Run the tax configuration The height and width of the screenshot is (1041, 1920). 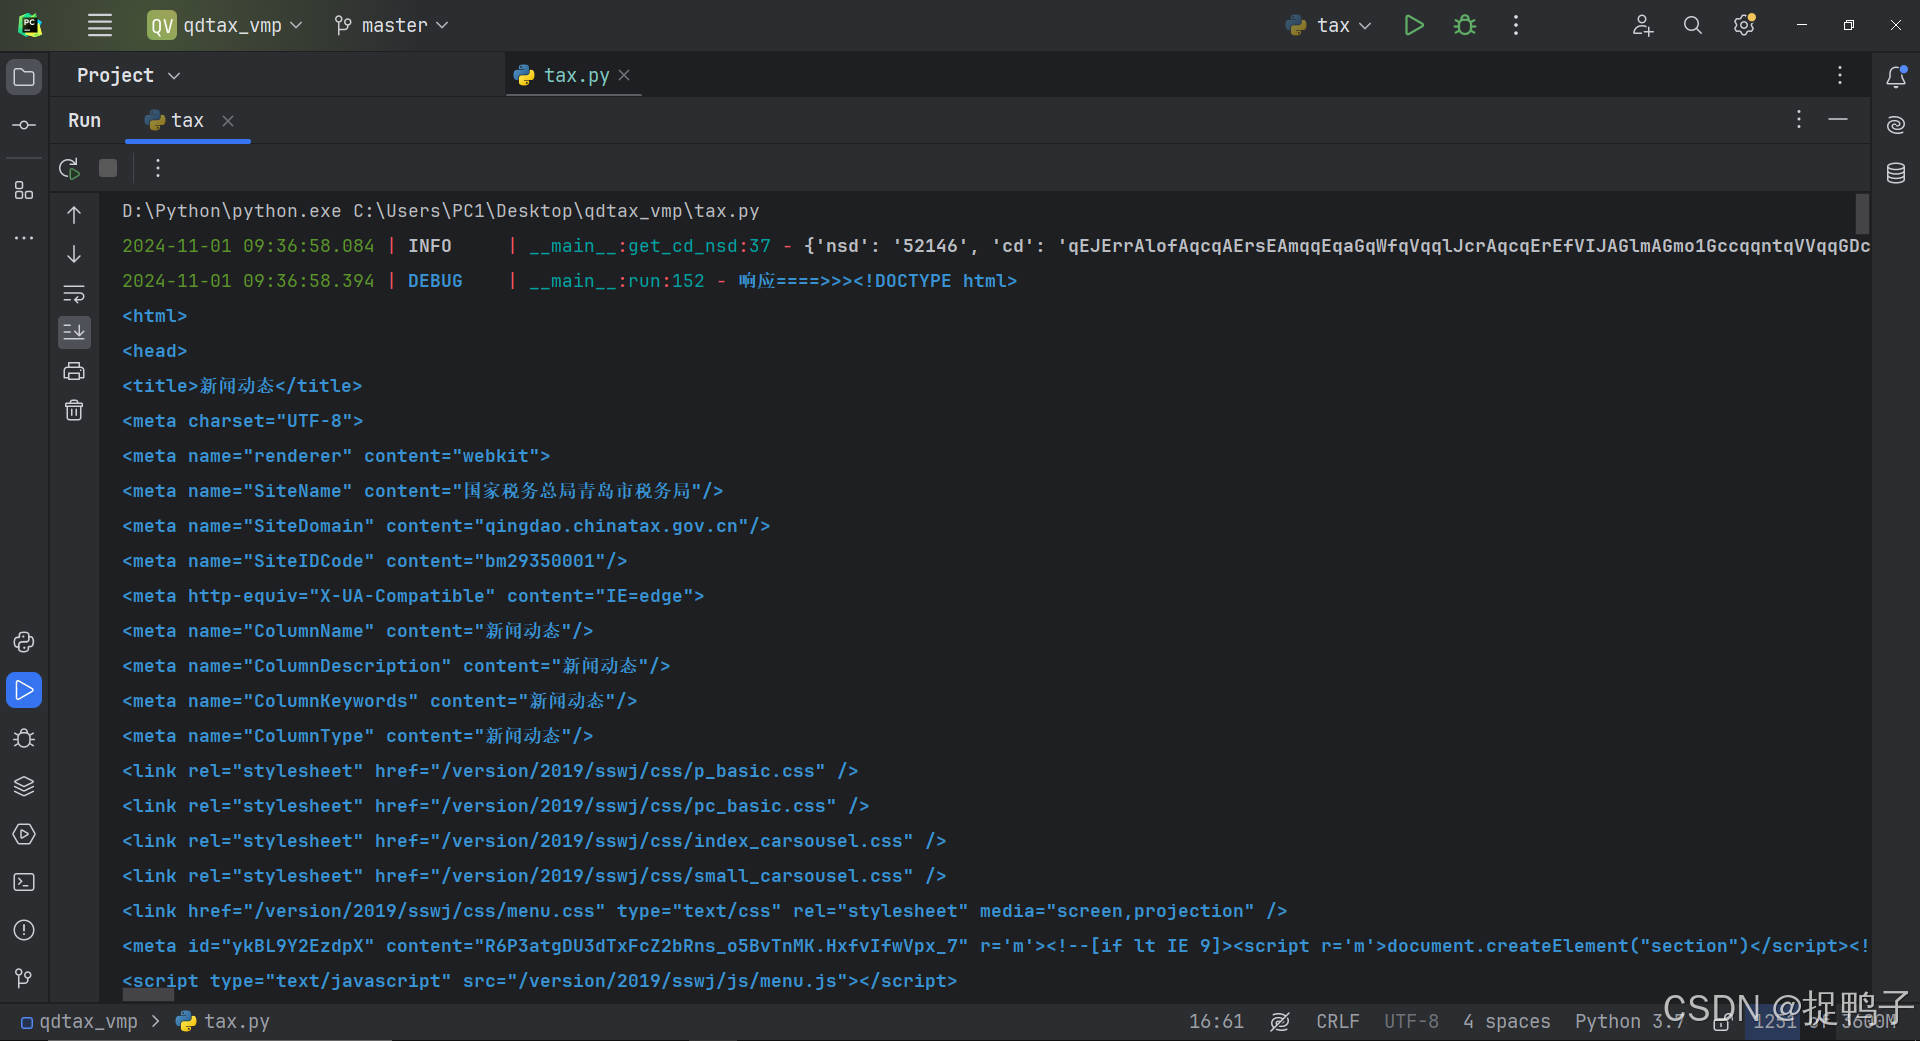(x=1413, y=25)
